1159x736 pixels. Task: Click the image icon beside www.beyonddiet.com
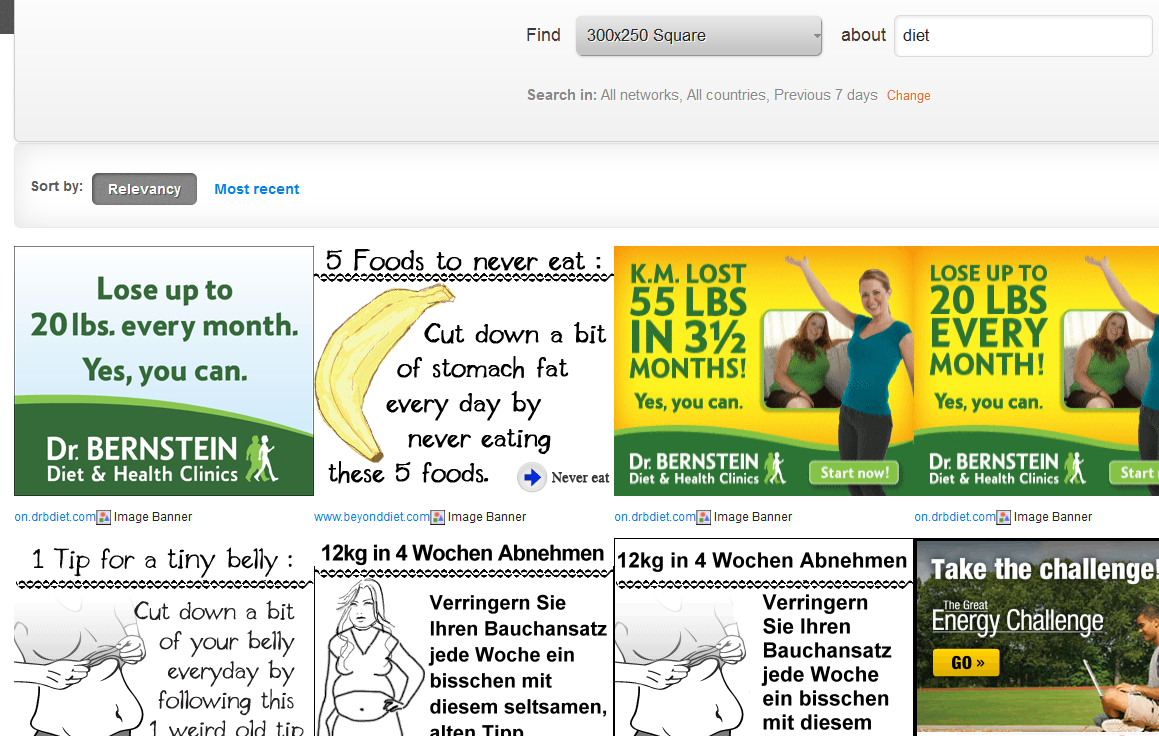coord(438,517)
